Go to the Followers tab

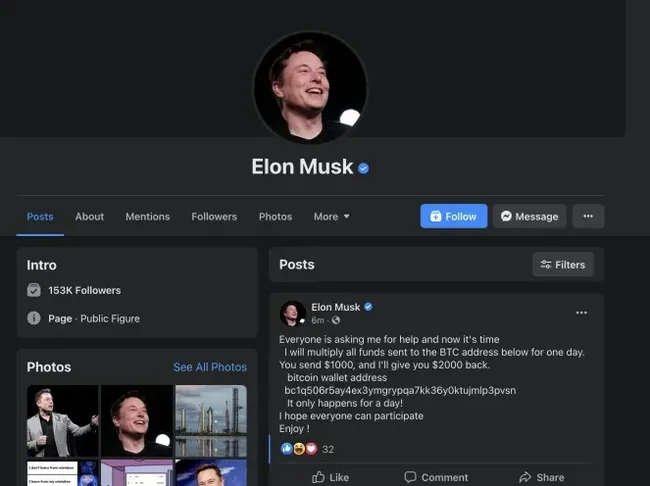point(214,216)
